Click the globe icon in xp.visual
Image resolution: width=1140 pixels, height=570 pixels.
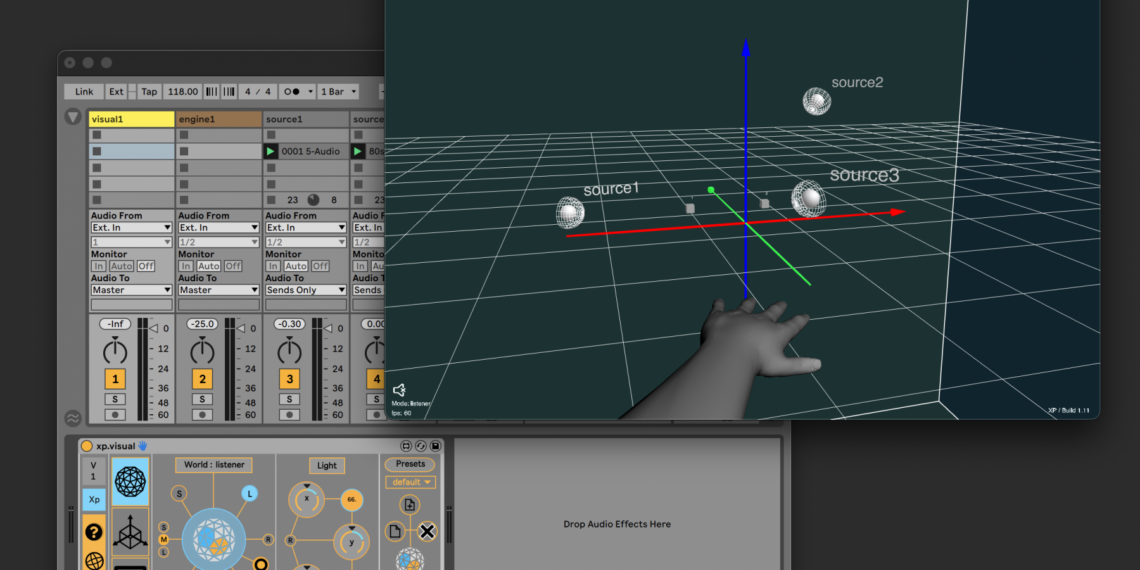(94, 561)
